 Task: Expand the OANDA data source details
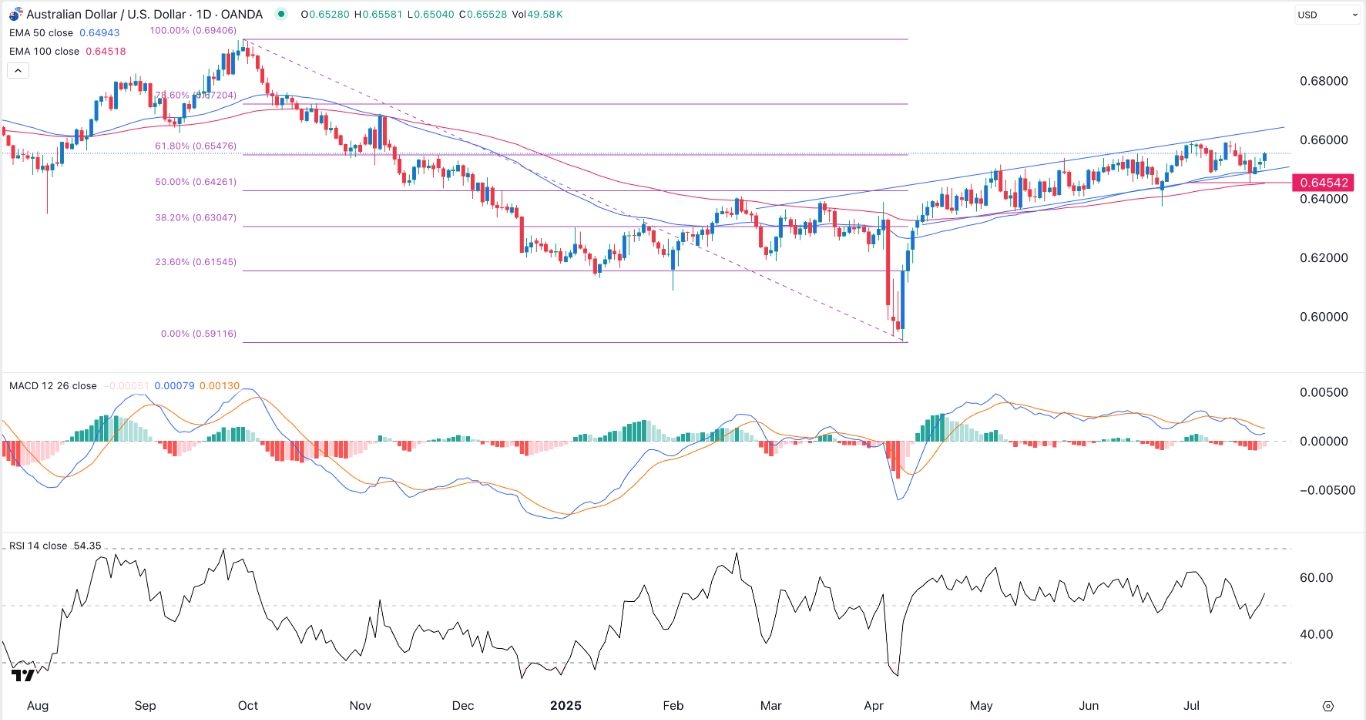coord(240,14)
